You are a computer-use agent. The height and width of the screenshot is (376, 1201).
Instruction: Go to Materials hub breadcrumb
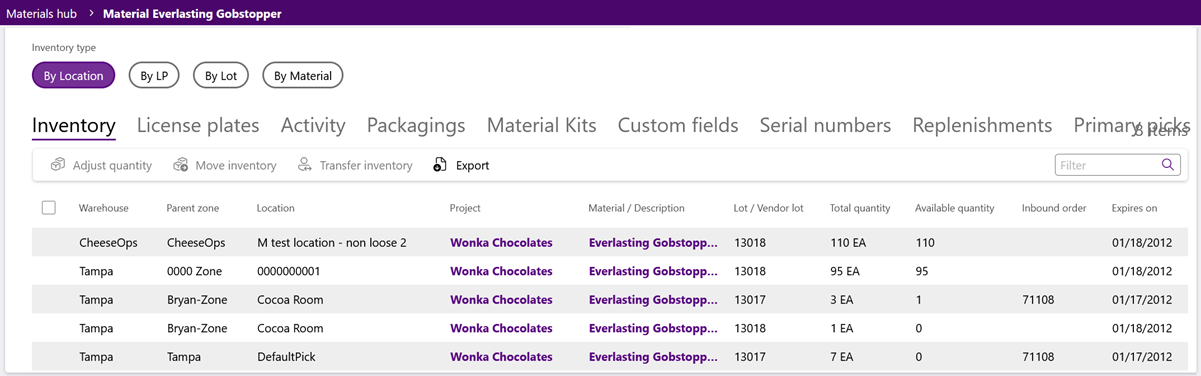42,14
